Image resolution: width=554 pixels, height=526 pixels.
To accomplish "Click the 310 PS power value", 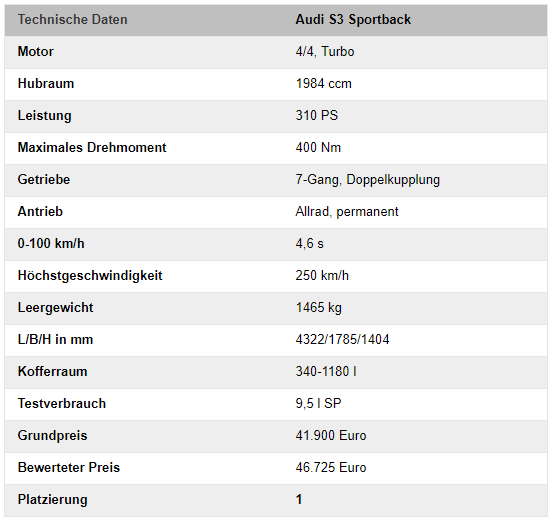I will 317,116.
